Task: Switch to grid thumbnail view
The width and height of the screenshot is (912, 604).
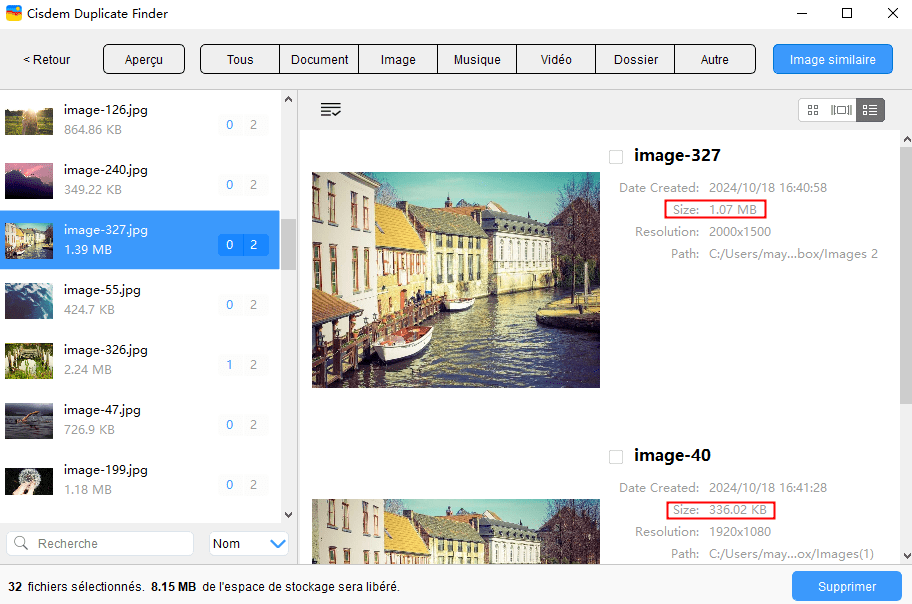Action: (813, 110)
